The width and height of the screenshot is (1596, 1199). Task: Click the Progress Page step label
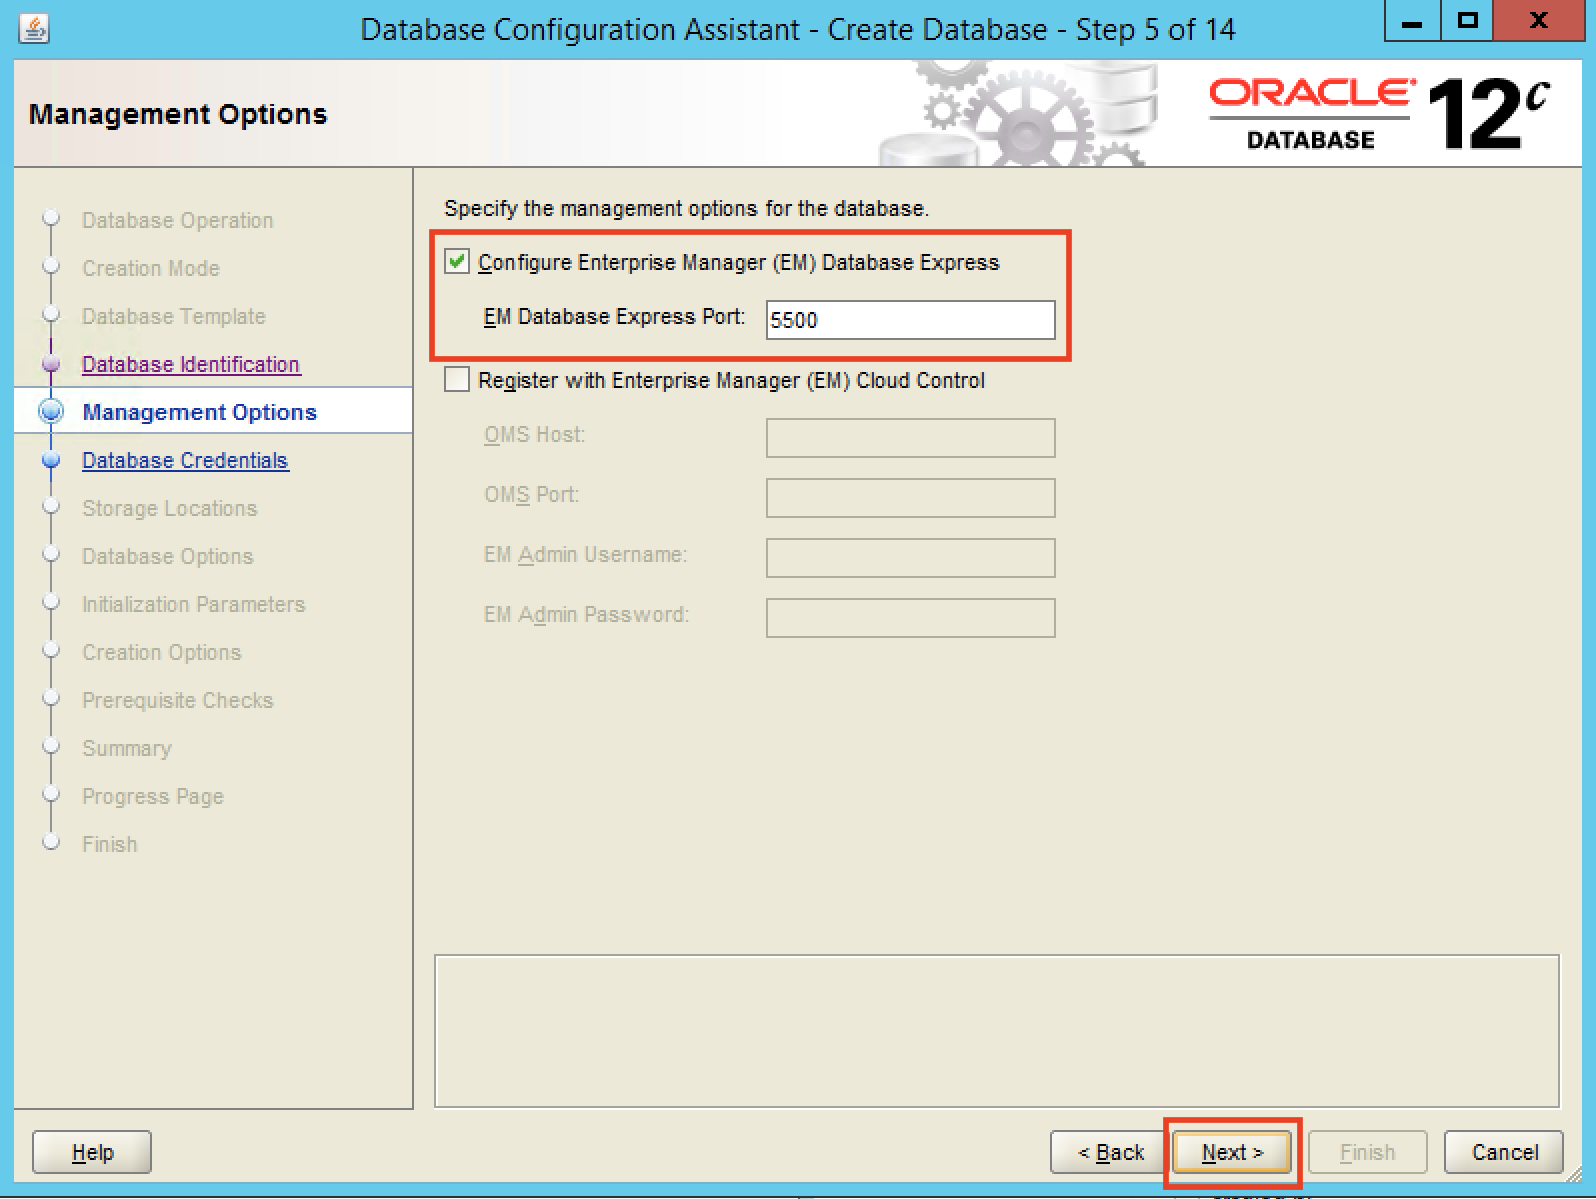153,796
